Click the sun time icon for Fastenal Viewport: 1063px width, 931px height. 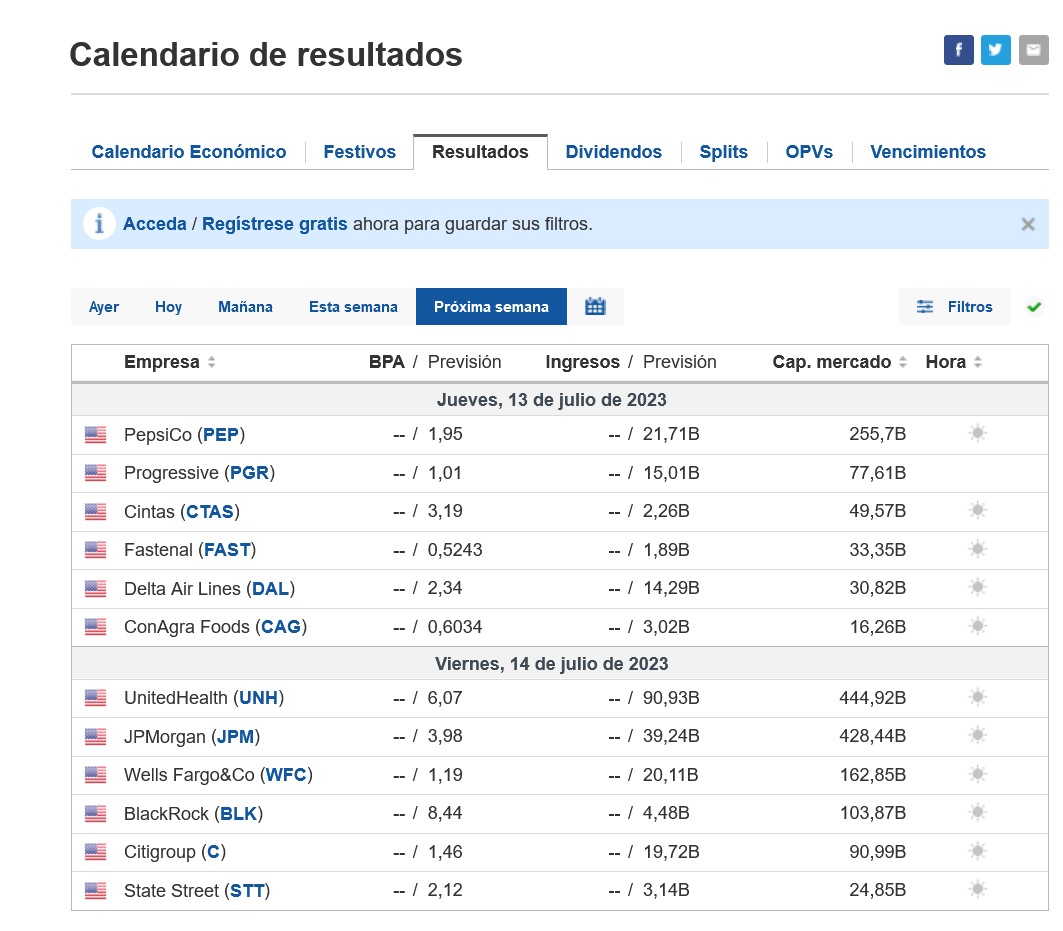[978, 549]
